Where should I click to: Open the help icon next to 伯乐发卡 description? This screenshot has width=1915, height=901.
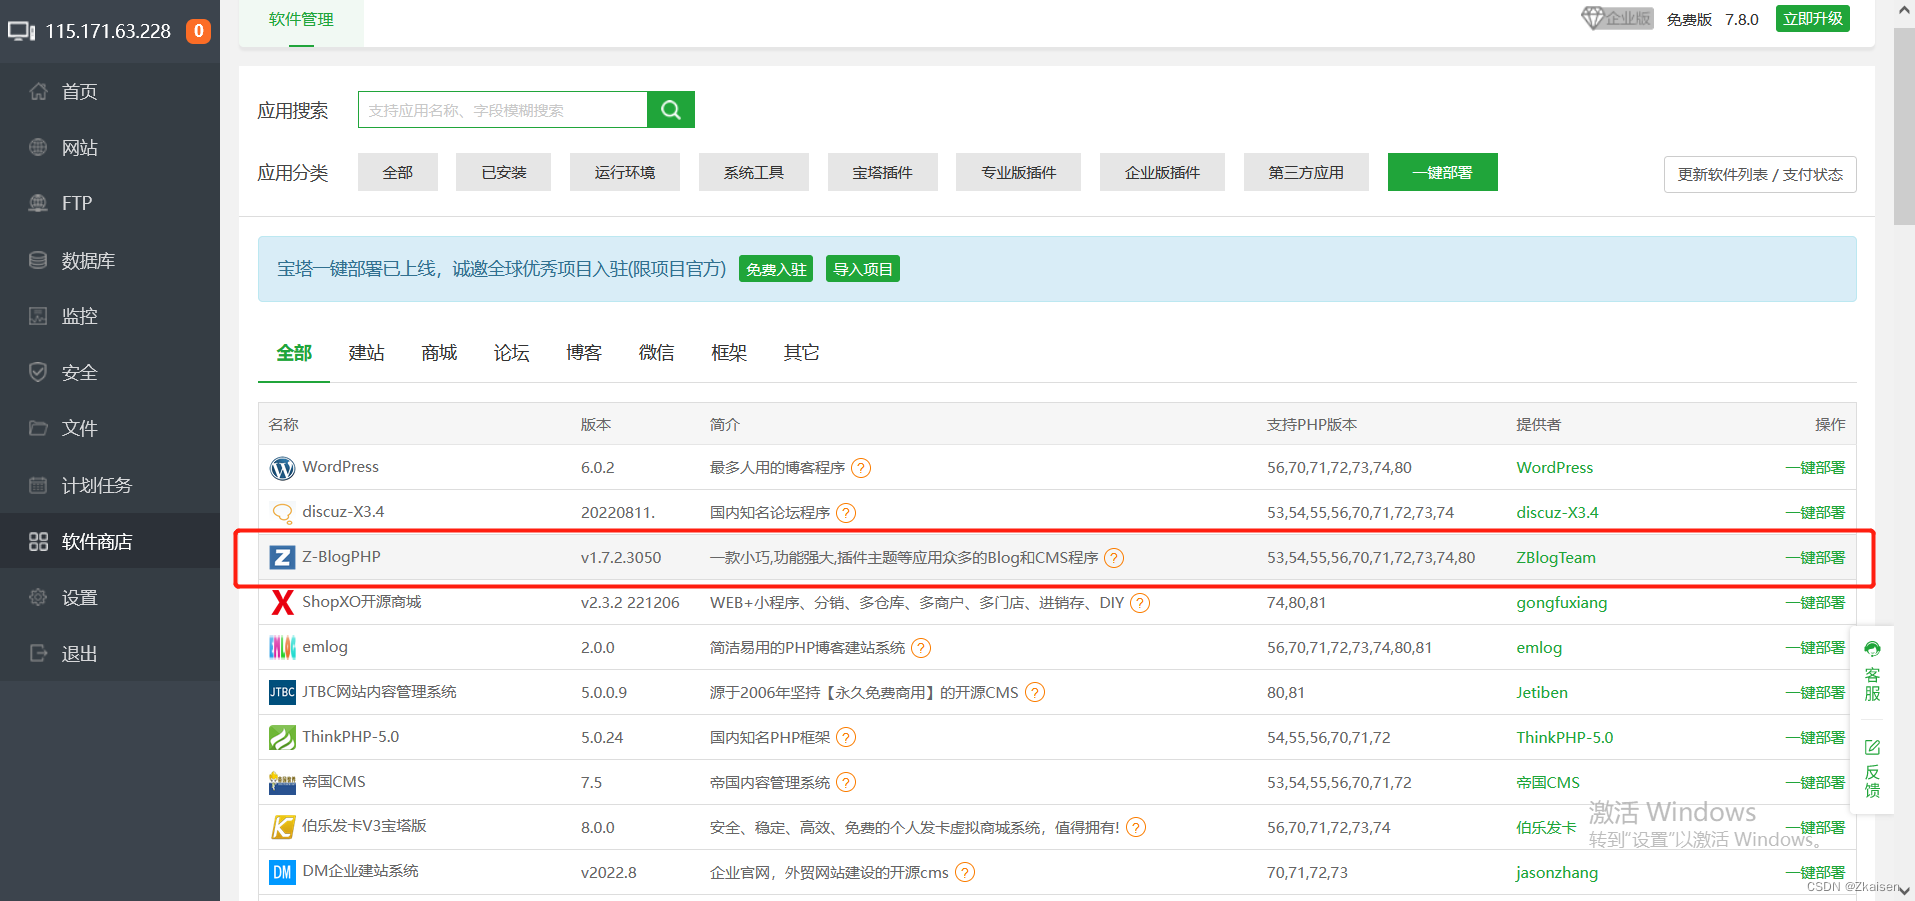click(x=1136, y=827)
